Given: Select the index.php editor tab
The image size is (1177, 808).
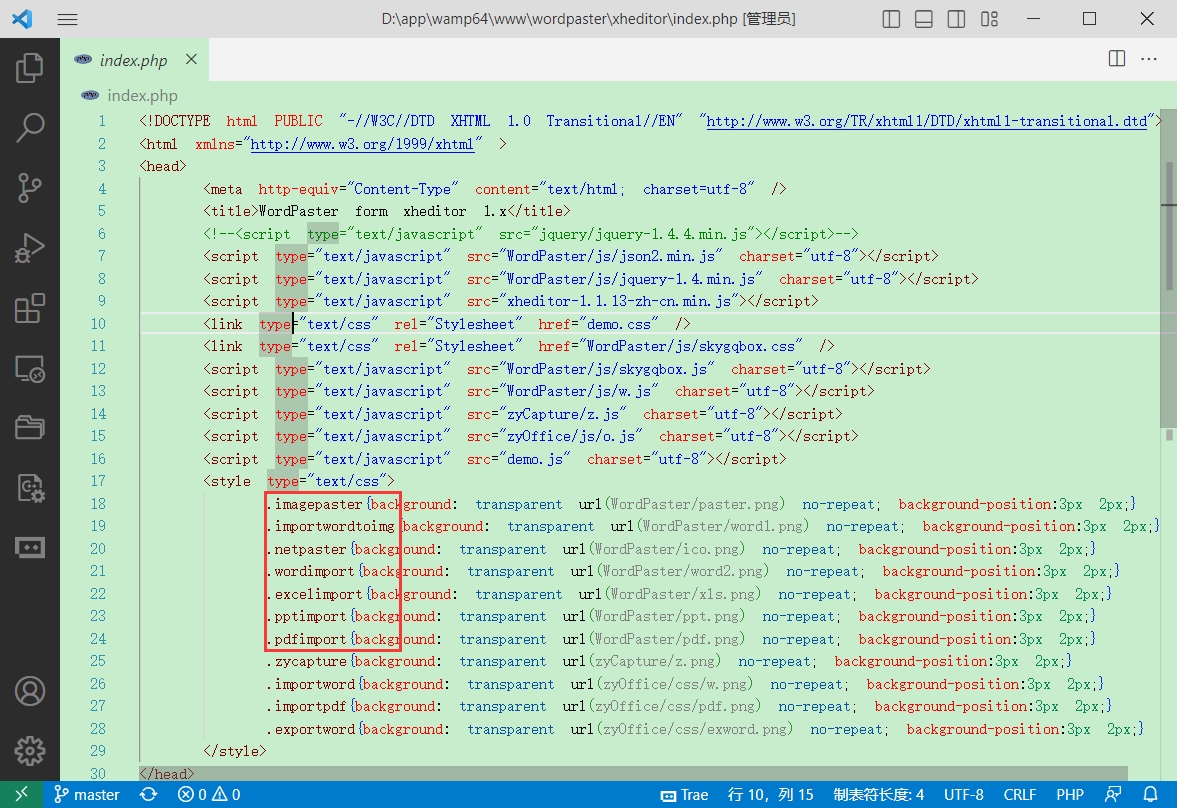Looking at the screenshot, I should click(133, 61).
